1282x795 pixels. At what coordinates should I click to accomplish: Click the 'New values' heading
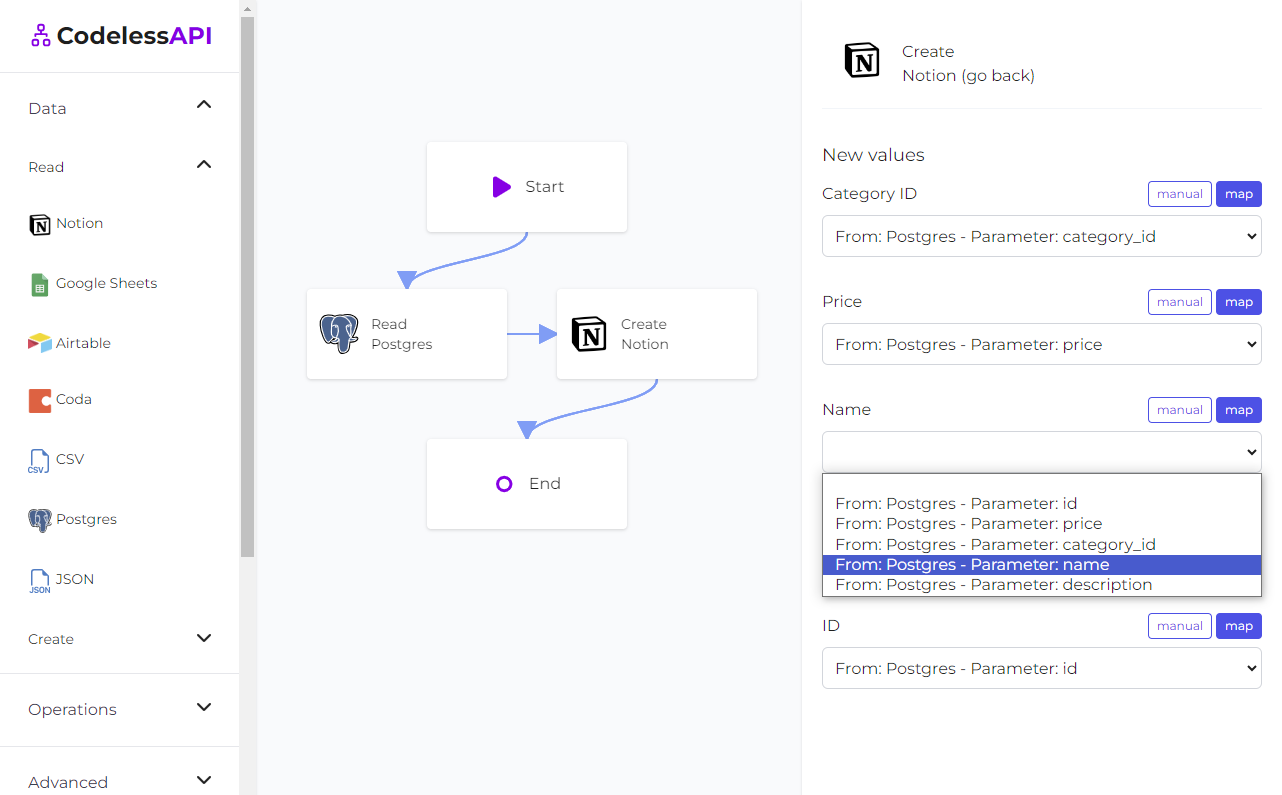pos(873,155)
